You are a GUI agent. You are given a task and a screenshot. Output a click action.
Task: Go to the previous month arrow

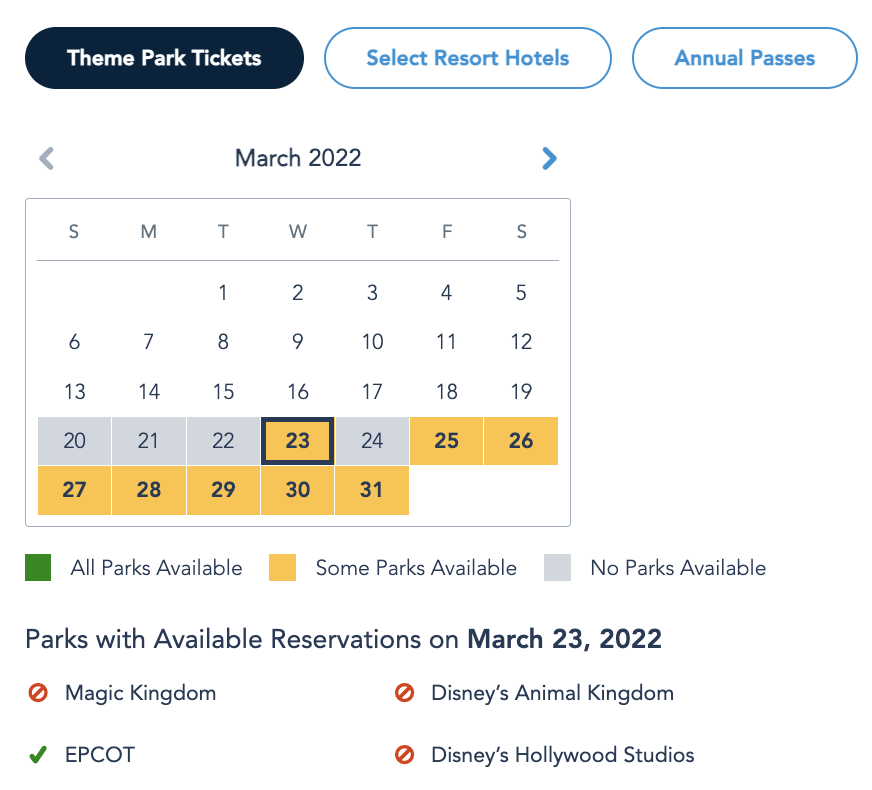tap(46, 158)
